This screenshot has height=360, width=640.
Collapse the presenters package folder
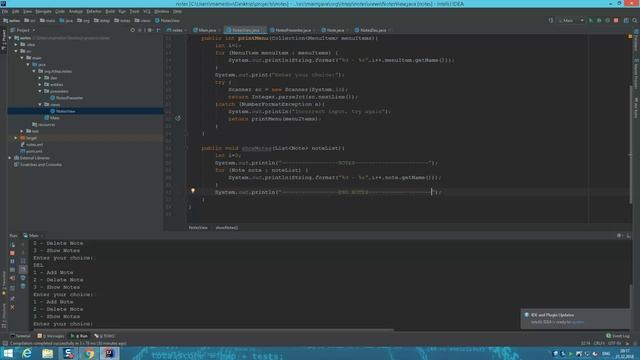point(40,91)
